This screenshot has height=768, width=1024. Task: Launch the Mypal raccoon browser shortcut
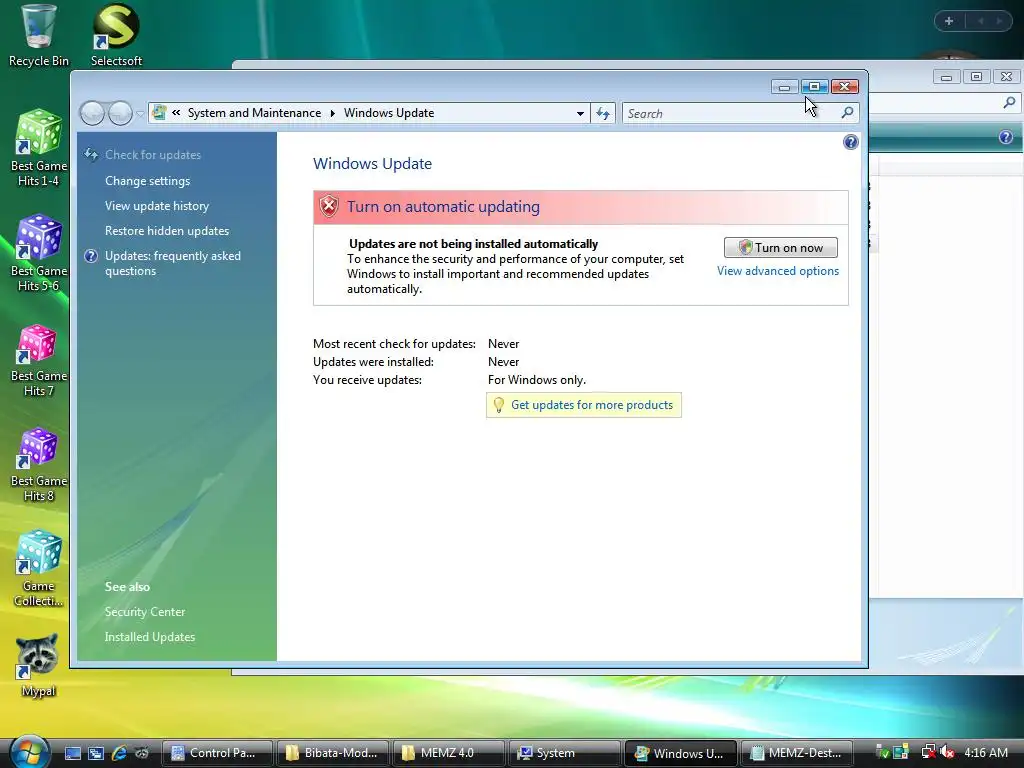[x=38, y=666]
